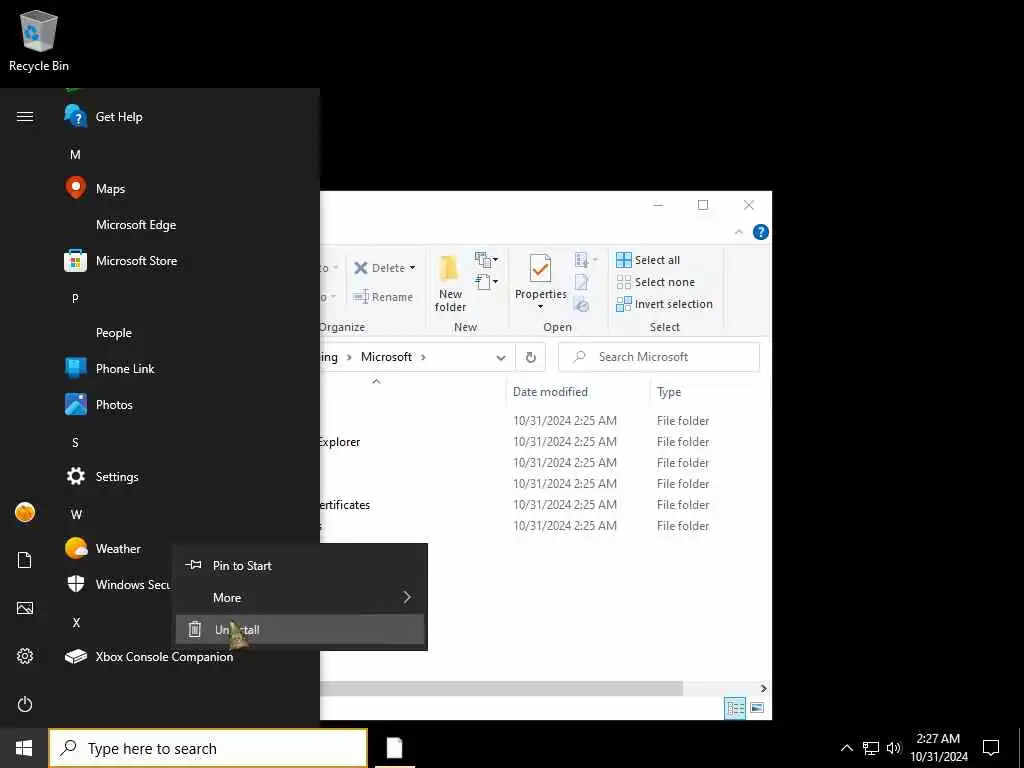Click Delete in Explorer ribbon
The width and height of the screenshot is (1024, 768).
pos(379,268)
